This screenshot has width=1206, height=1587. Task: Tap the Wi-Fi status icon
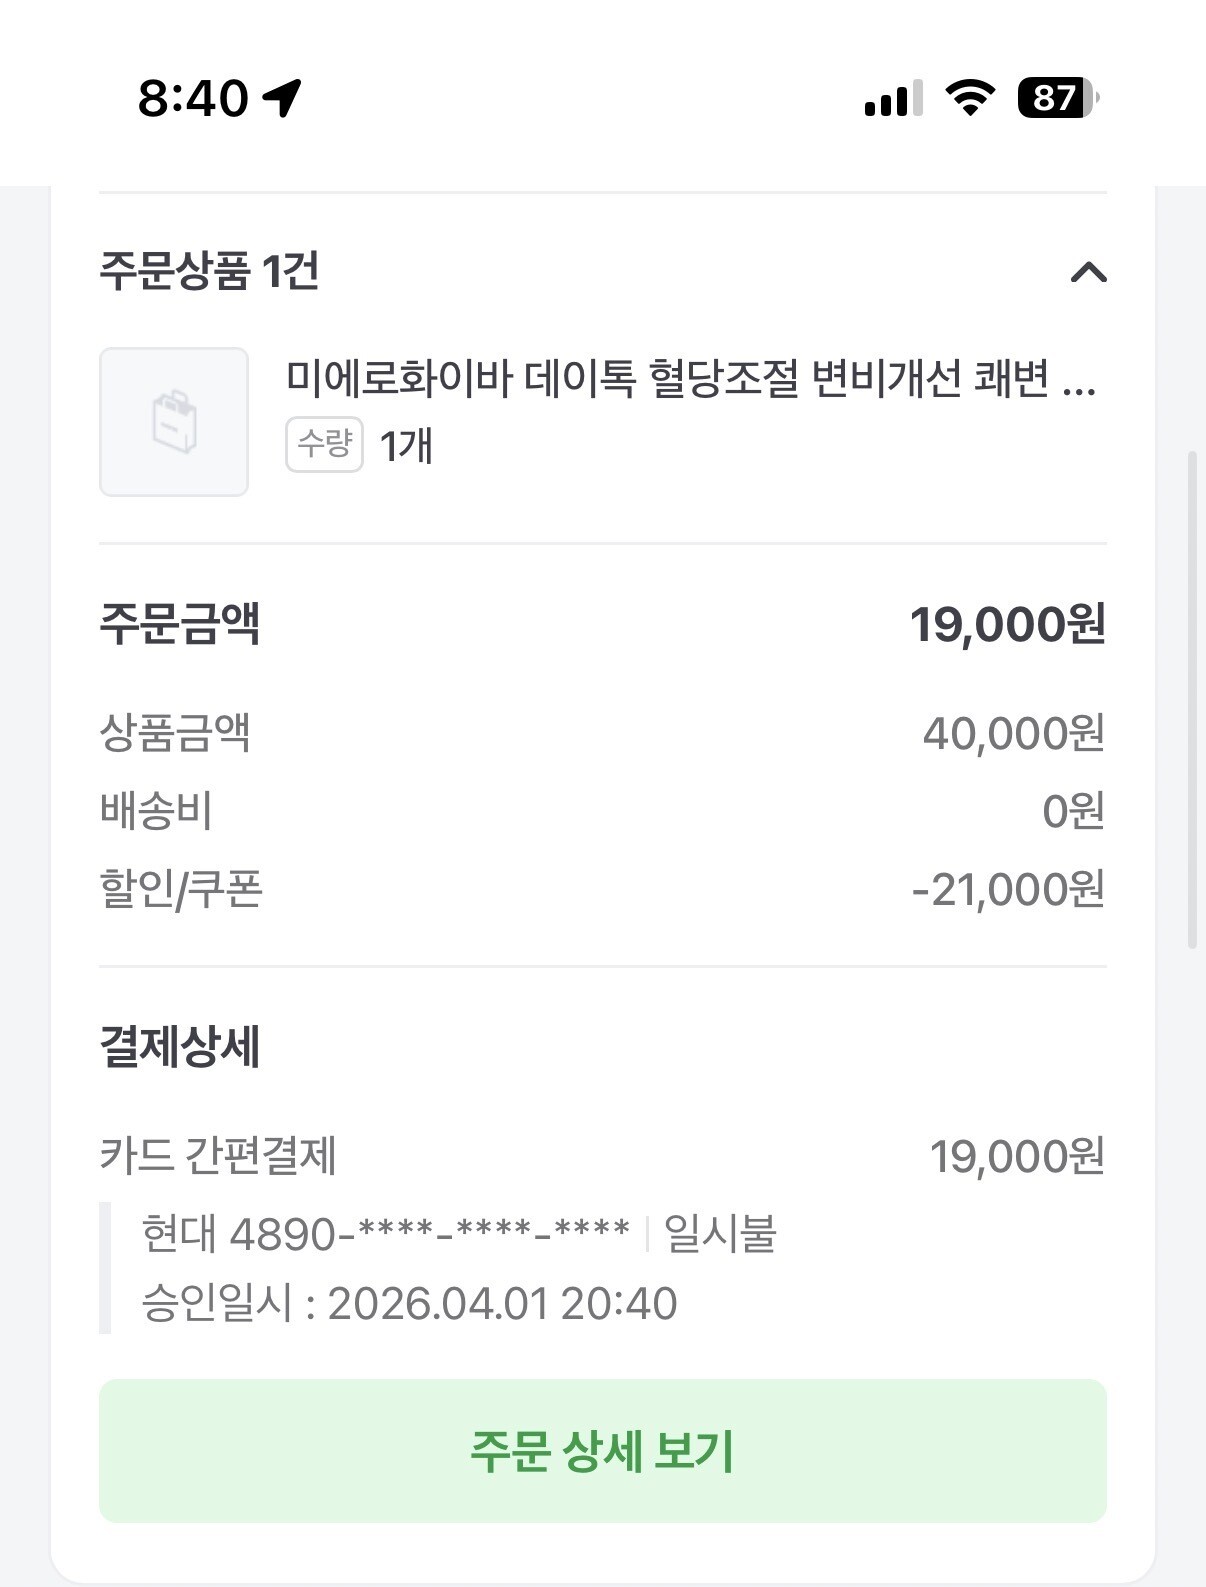[969, 98]
